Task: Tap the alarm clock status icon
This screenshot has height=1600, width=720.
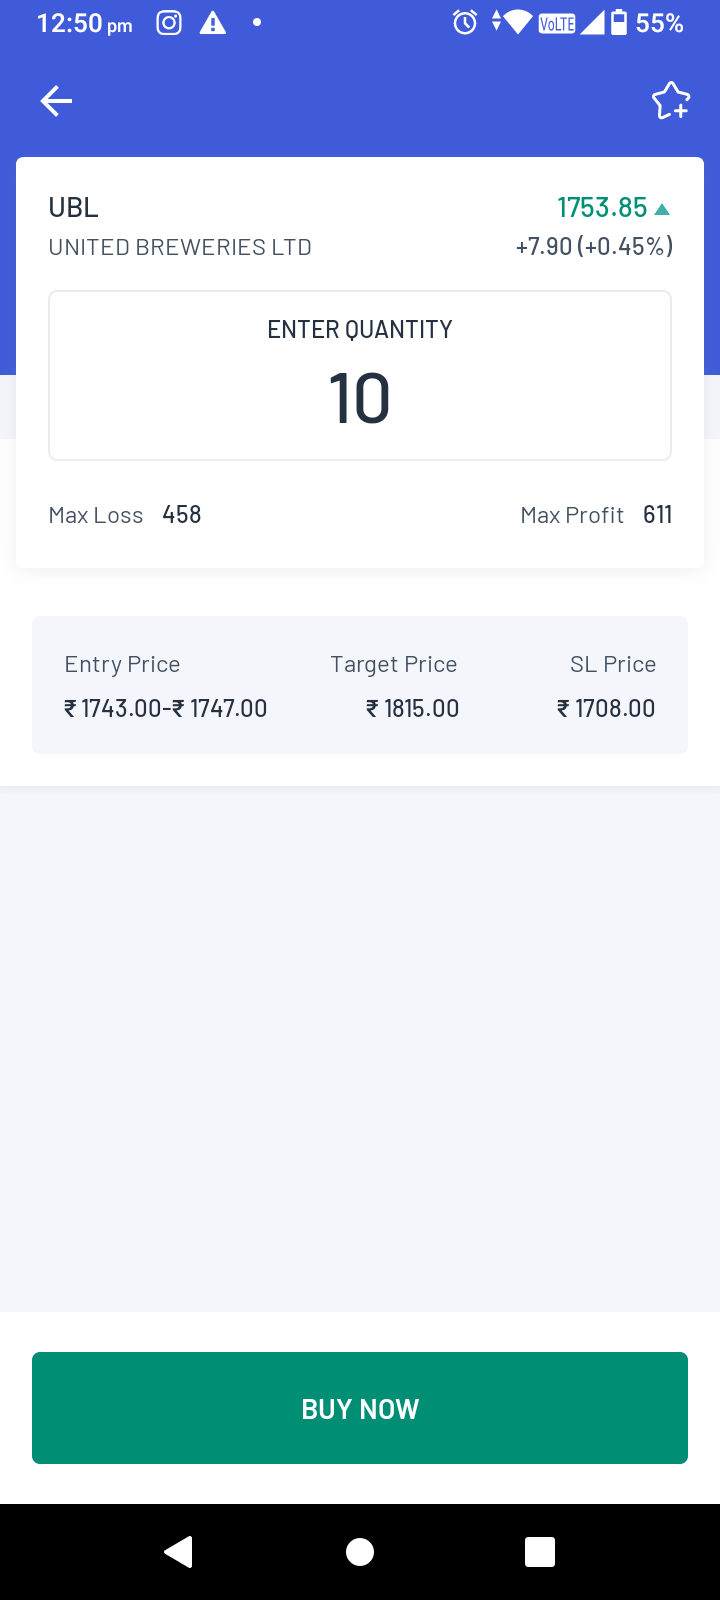Action: pyautogui.click(x=465, y=22)
